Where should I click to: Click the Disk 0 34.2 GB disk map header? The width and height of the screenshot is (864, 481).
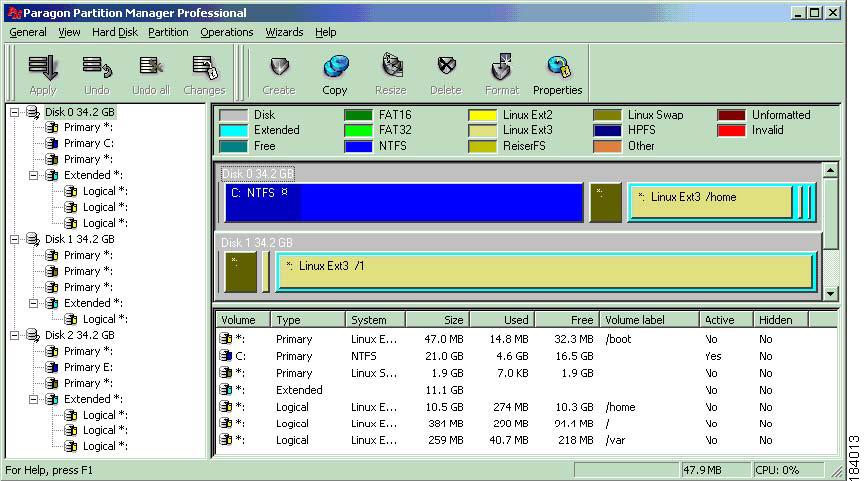point(257,174)
